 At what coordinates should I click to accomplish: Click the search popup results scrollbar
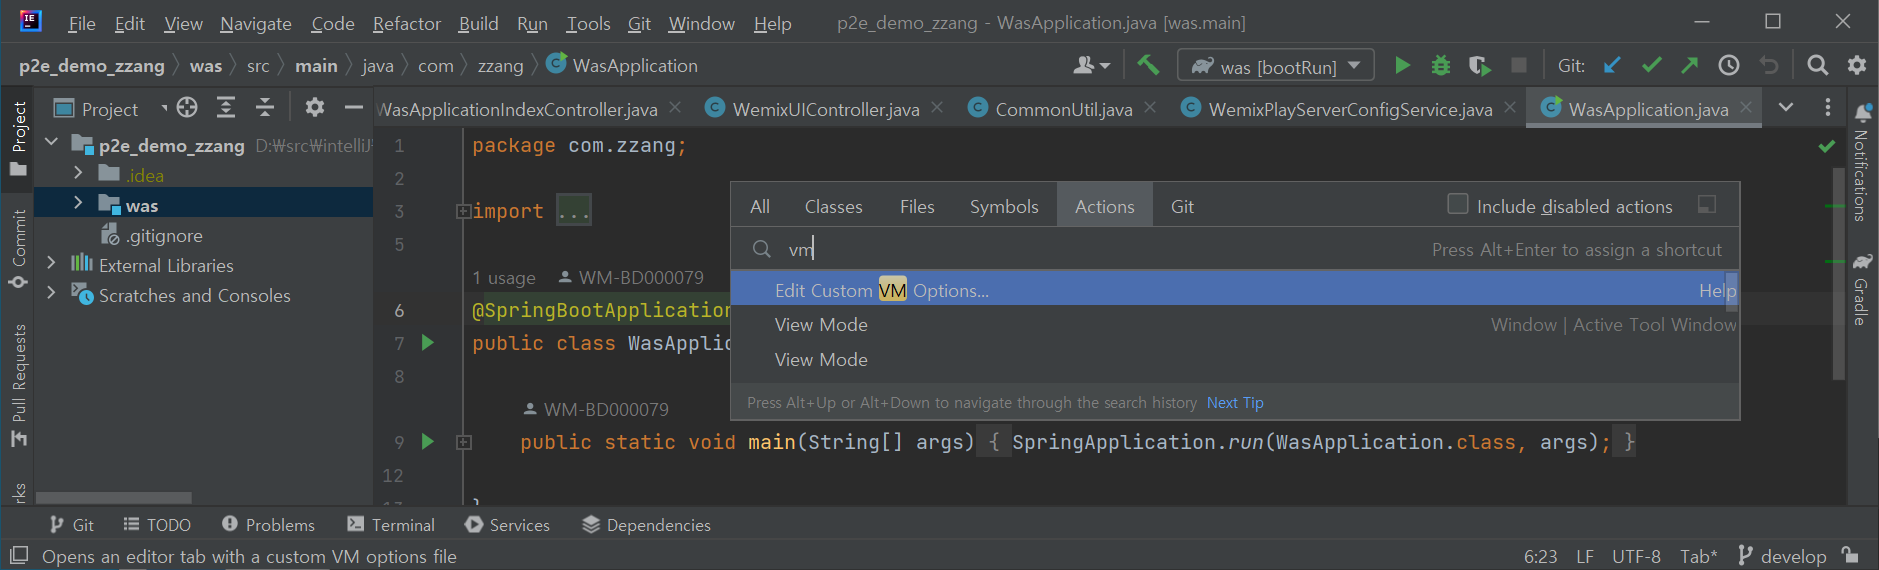pos(1732,290)
